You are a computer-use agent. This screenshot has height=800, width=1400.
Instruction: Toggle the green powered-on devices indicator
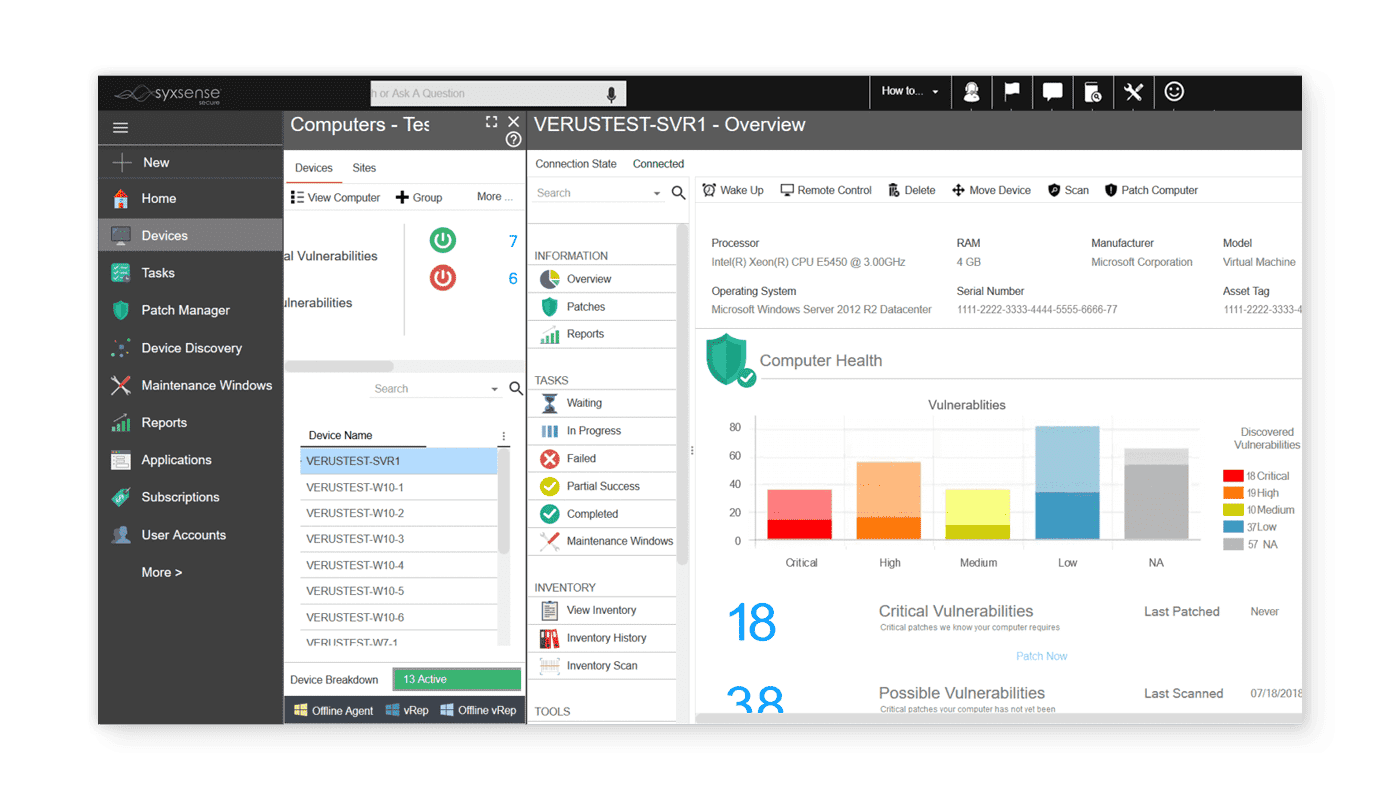(442, 240)
